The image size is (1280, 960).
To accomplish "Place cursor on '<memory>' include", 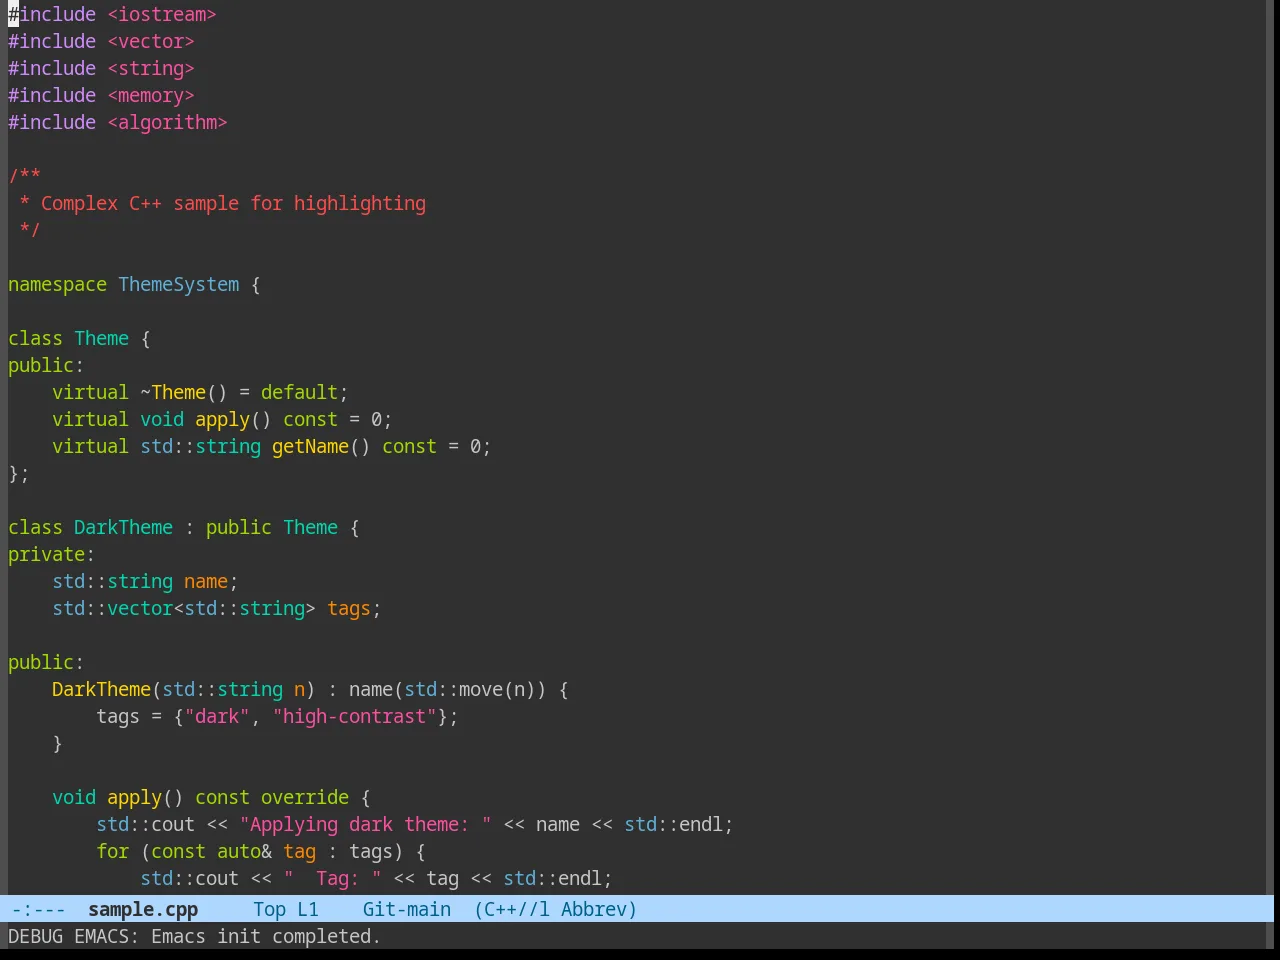I will (x=151, y=95).
